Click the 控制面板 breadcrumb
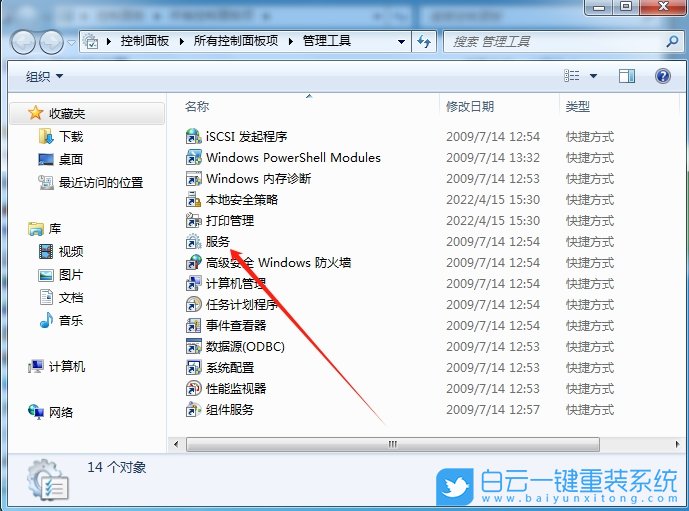This screenshot has width=689, height=511. tap(145, 41)
